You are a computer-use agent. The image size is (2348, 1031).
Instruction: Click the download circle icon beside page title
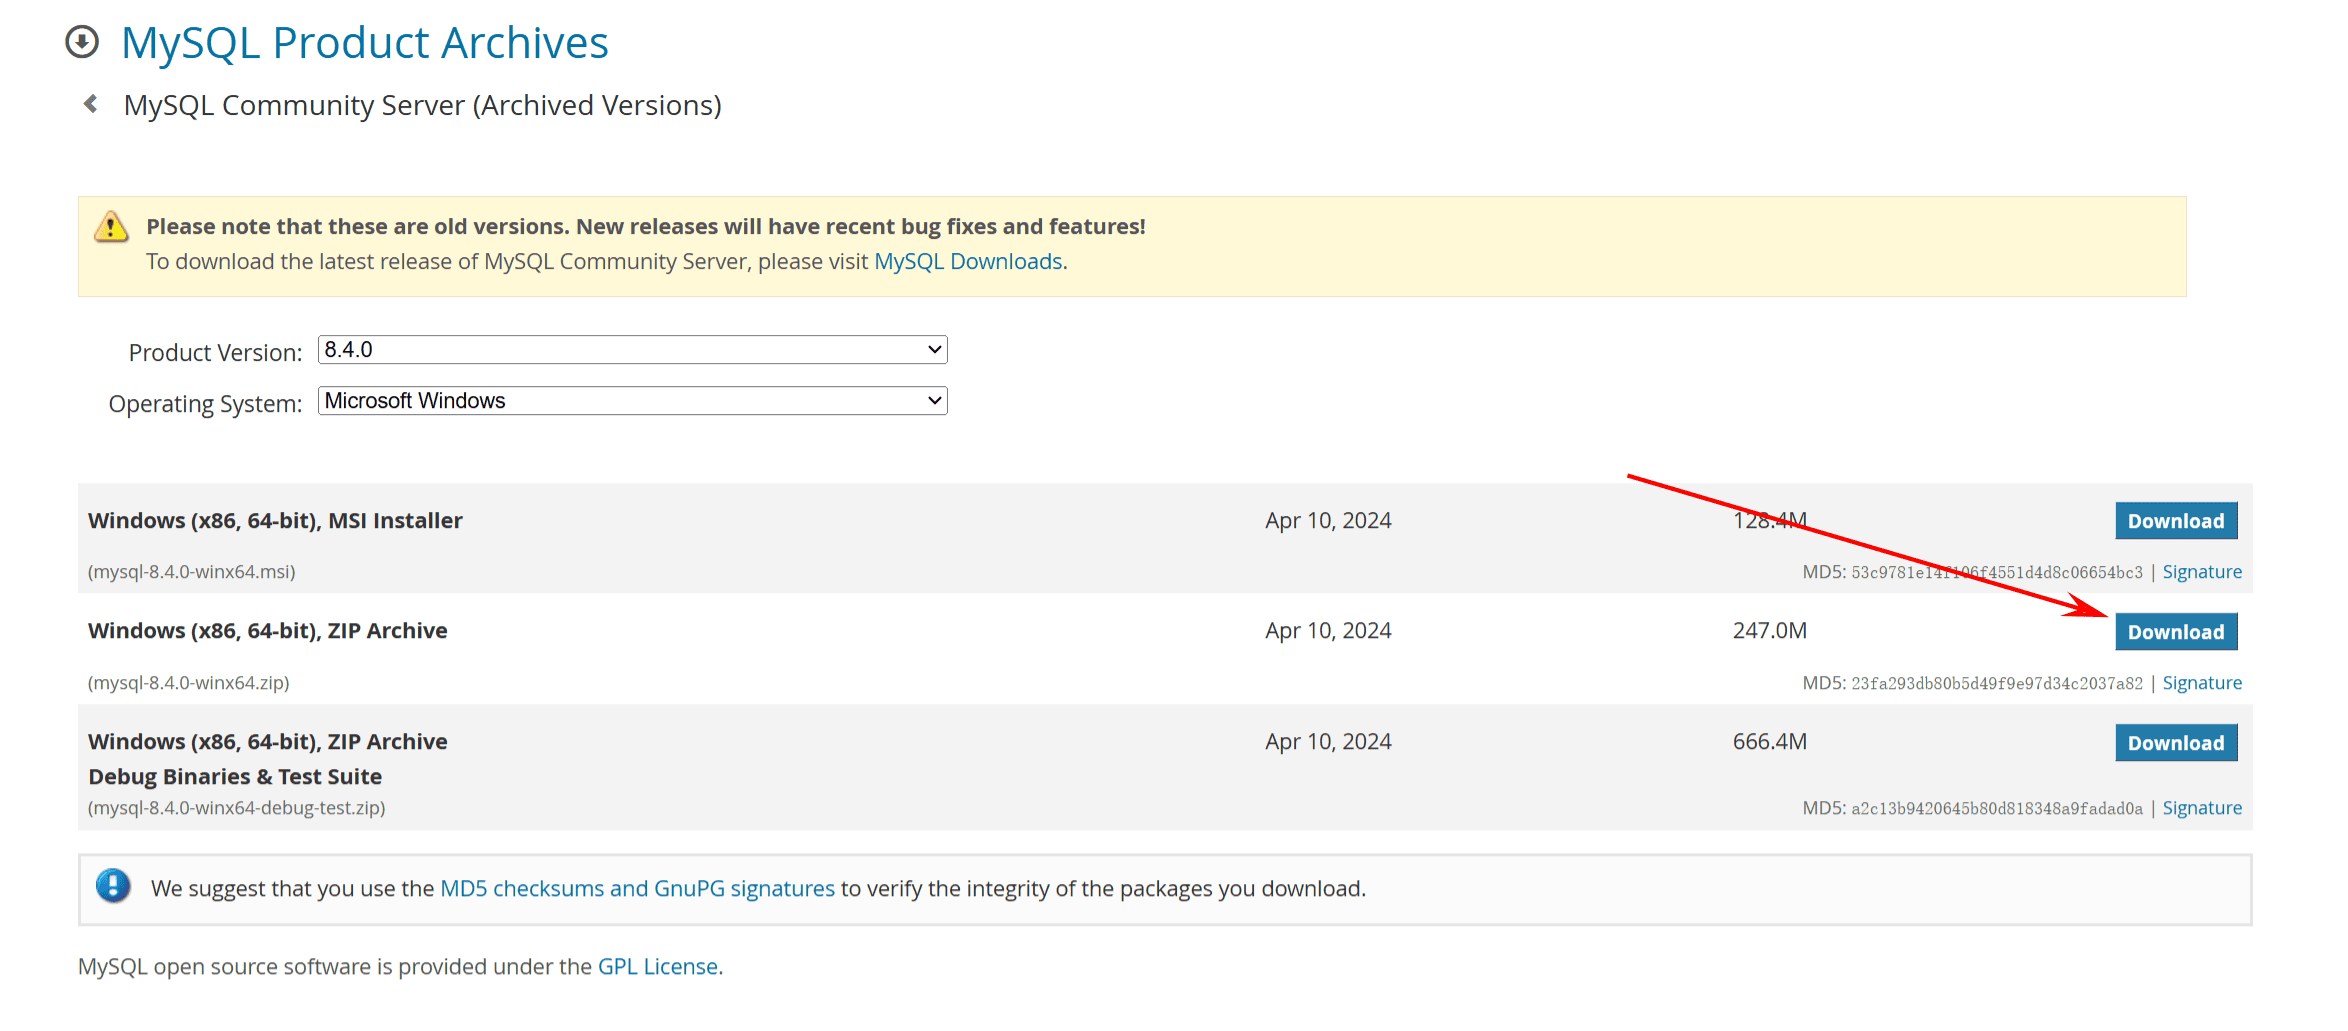(82, 42)
